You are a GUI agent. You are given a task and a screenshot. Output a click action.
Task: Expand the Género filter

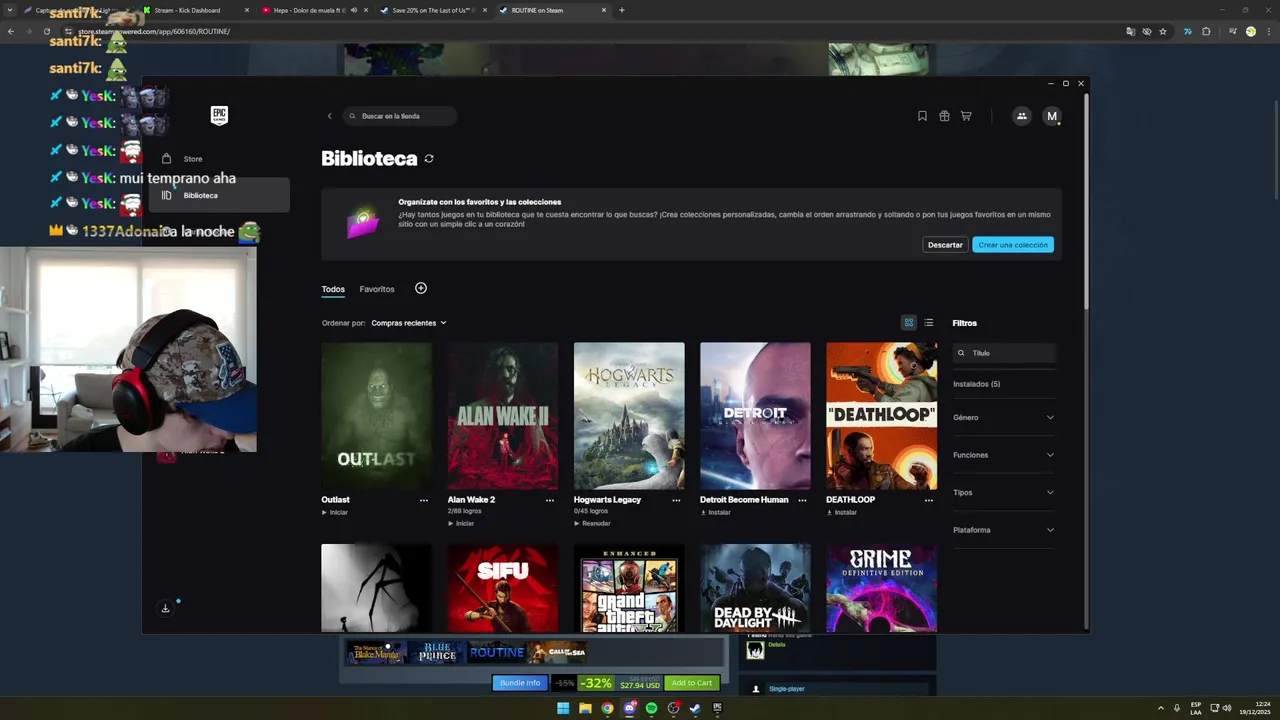[x=1003, y=417]
